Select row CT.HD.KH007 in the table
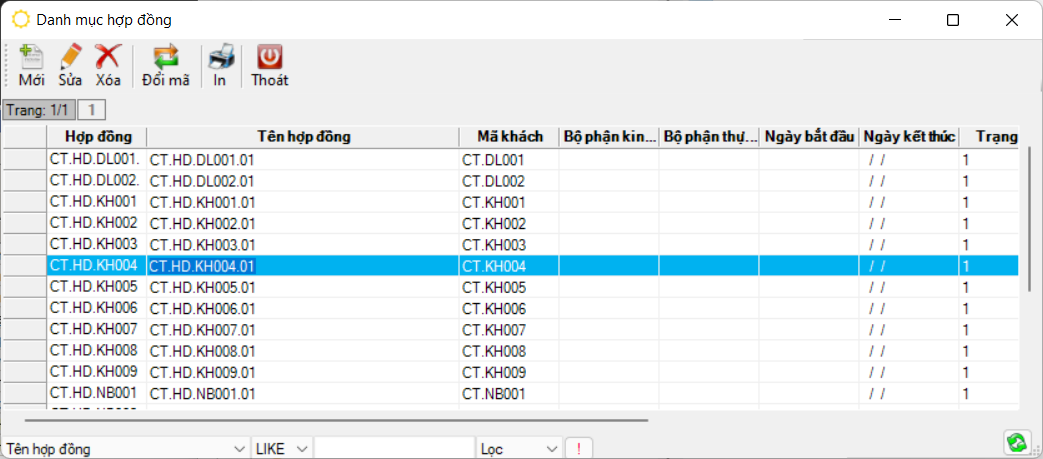Image resolution: width=1043 pixels, height=459 pixels. pos(93,330)
